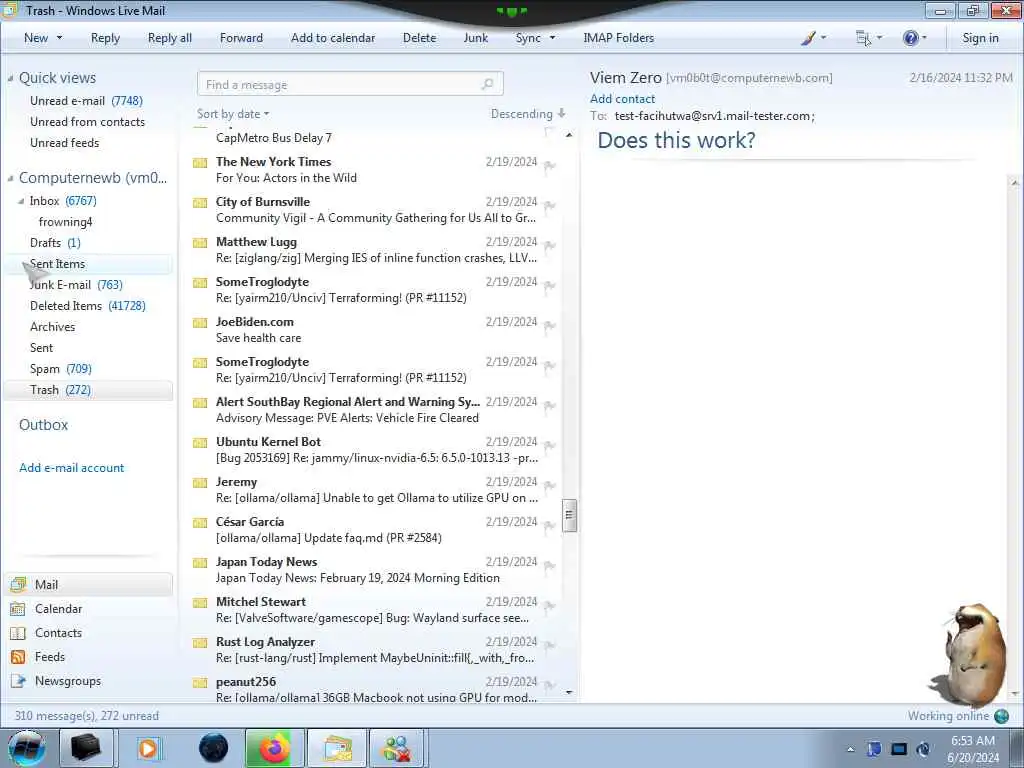
Task: Open the Windows Start orb
Action: 27,748
